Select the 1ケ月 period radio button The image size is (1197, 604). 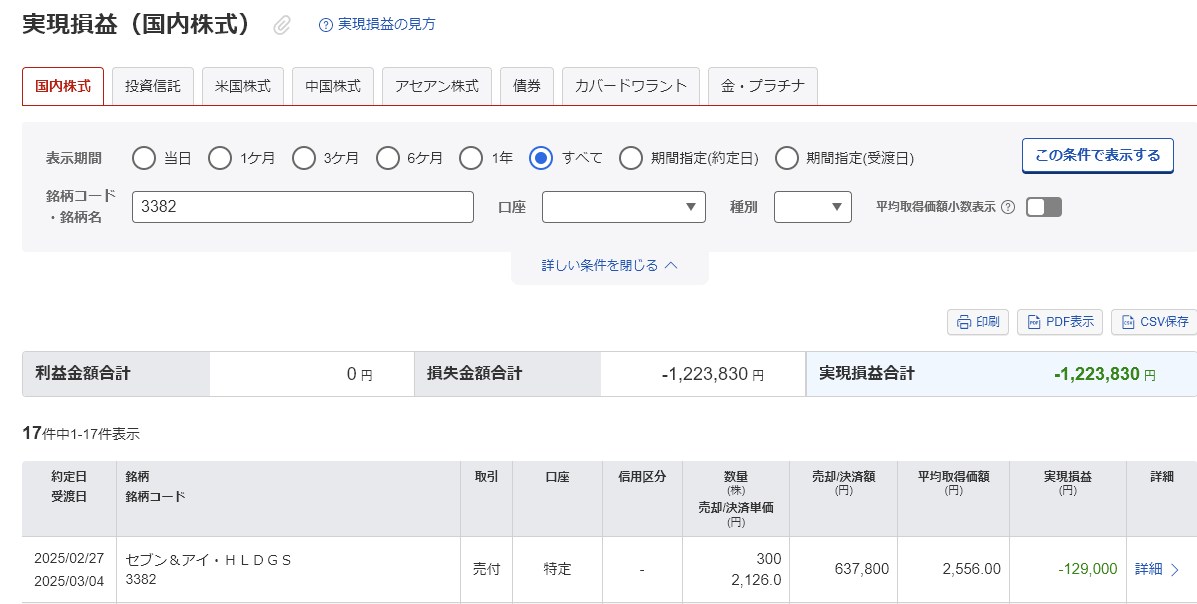click(x=220, y=158)
